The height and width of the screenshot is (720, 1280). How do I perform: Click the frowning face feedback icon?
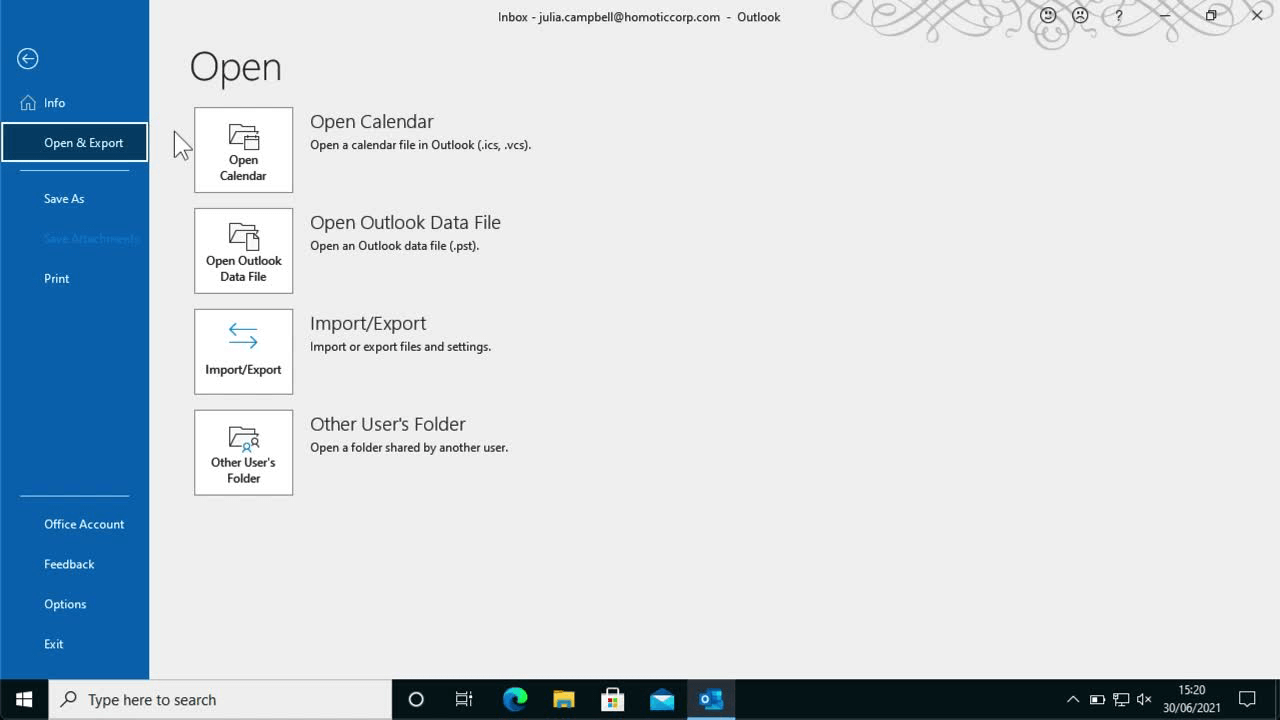tap(1080, 16)
